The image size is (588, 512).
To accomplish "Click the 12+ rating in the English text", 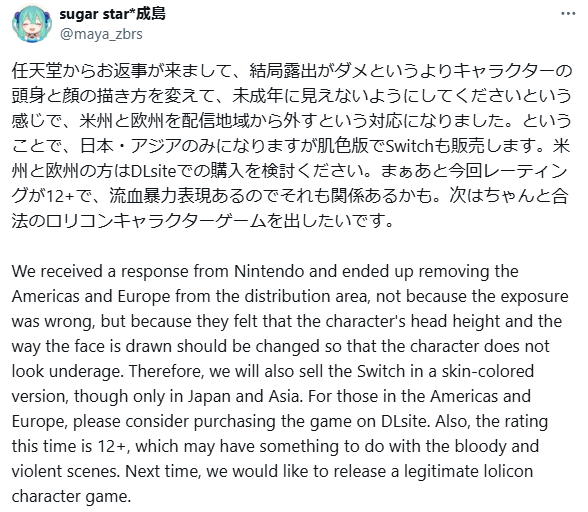I will pyautogui.click(x=112, y=446).
